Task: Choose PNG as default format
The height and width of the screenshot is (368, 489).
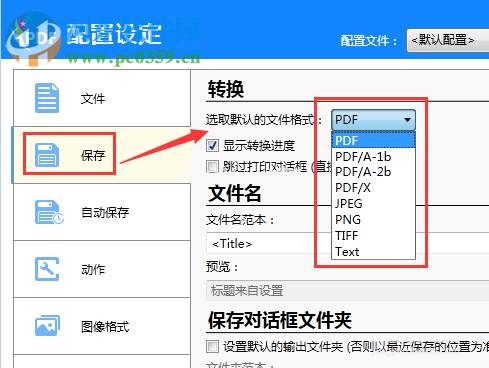Action: pyautogui.click(x=373, y=220)
